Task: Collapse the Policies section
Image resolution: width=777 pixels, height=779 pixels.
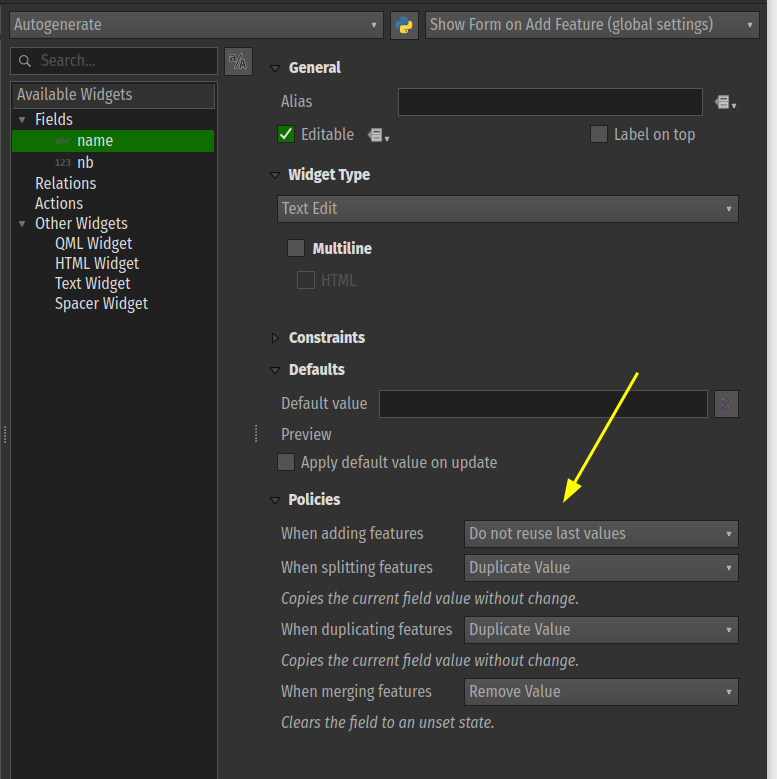Action: [x=276, y=500]
